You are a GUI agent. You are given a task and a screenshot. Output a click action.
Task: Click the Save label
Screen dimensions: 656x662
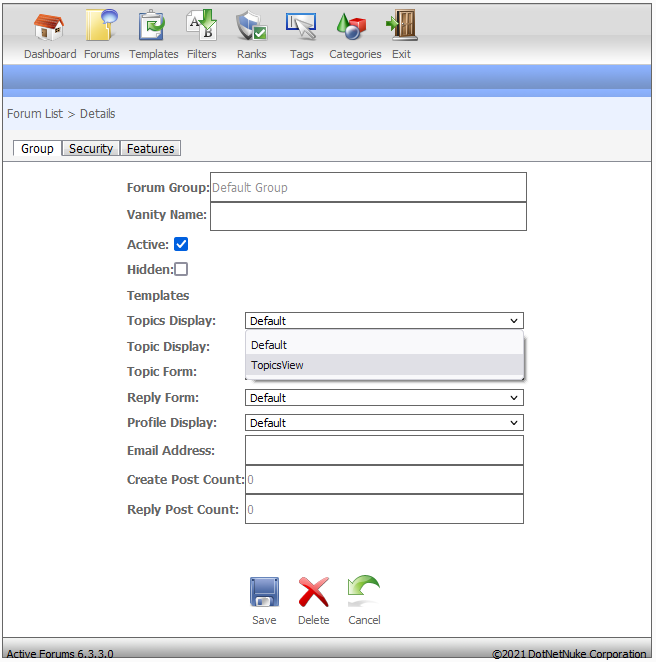point(264,620)
